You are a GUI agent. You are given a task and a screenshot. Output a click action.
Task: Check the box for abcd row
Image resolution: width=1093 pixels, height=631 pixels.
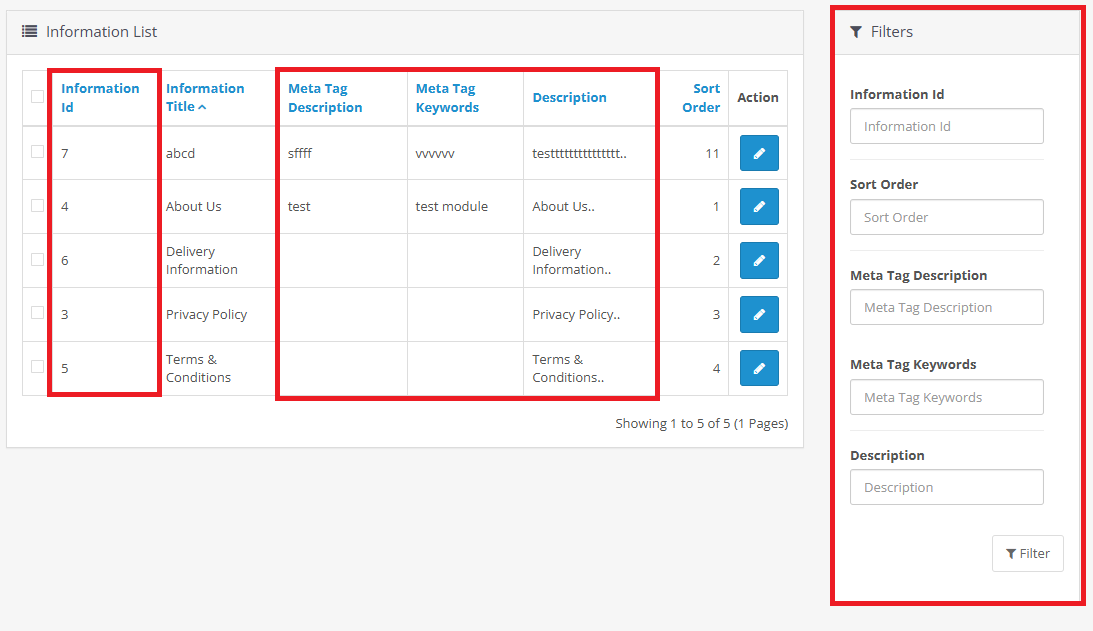(x=37, y=152)
